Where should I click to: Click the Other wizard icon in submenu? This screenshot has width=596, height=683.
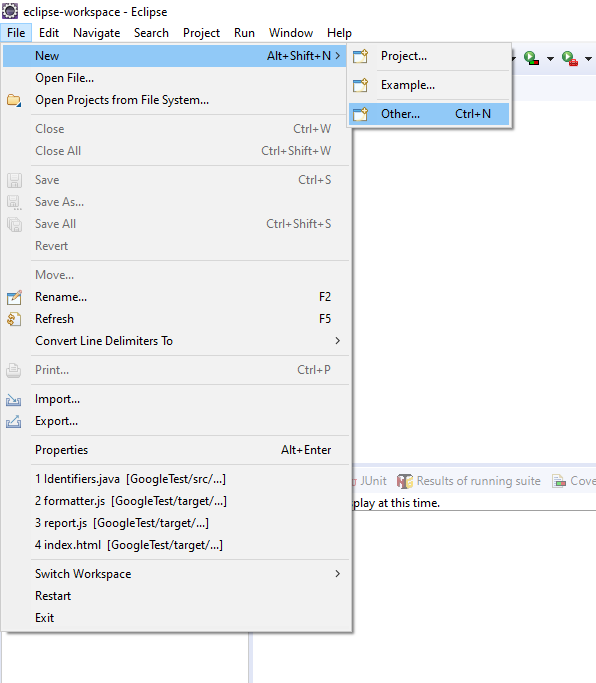point(360,114)
